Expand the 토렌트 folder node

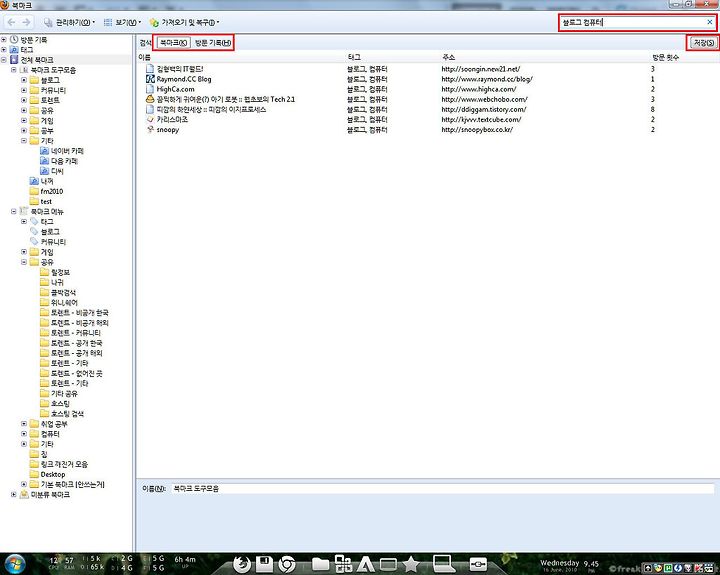pos(24,100)
